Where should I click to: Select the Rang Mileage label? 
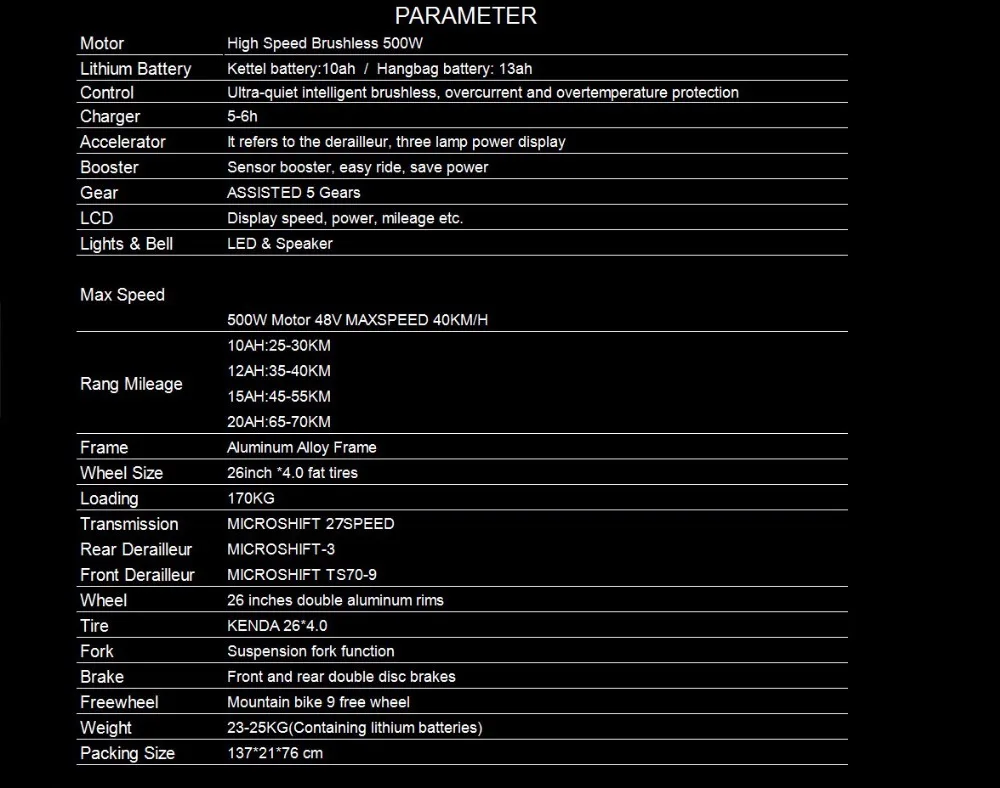pyautogui.click(x=131, y=384)
